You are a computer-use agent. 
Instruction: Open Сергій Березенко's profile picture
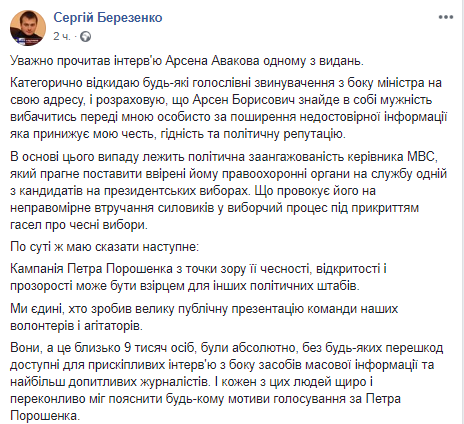tap(28, 28)
